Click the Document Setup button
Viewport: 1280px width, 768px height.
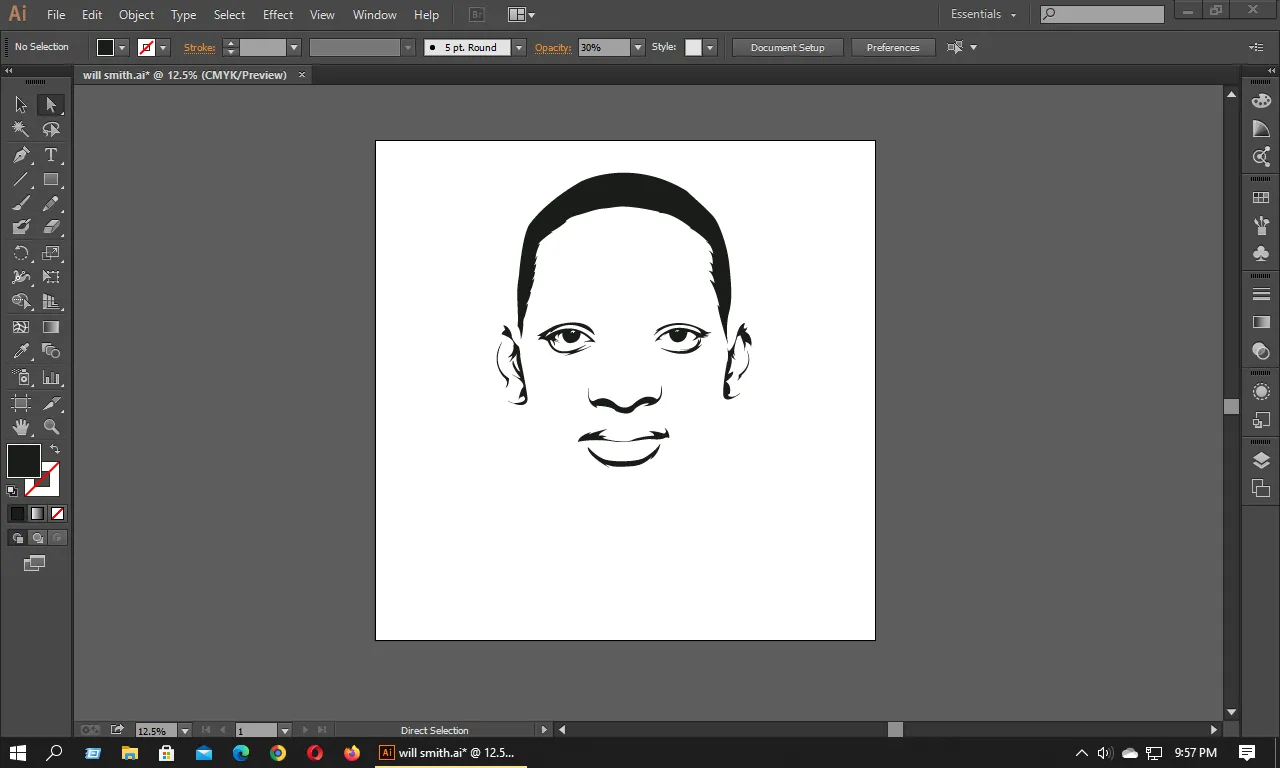[x=788, y=47]
